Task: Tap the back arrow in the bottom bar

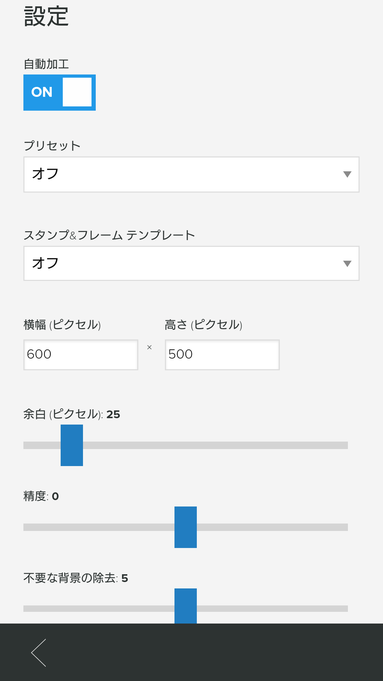Action: (39, 652)
